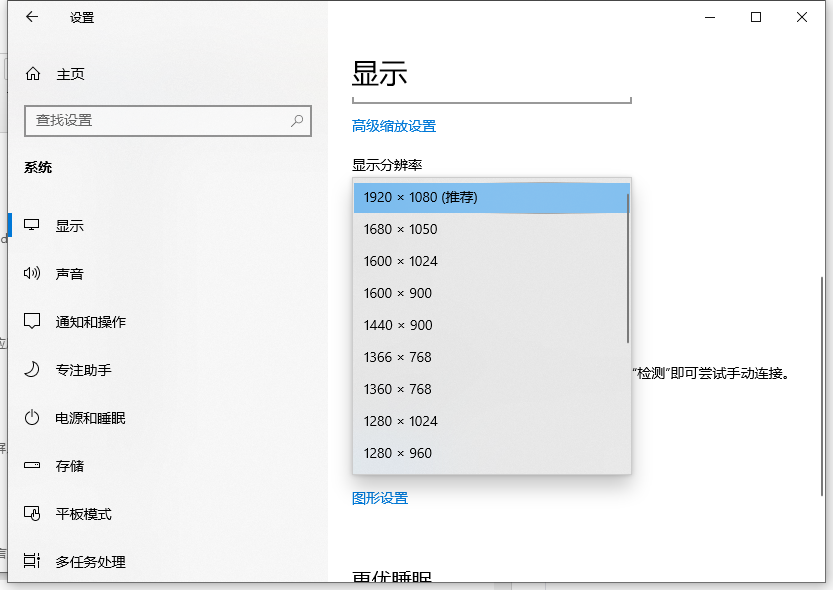Click the Home (主页) house icon
This screenshot has height=590, width=833.
33,74
